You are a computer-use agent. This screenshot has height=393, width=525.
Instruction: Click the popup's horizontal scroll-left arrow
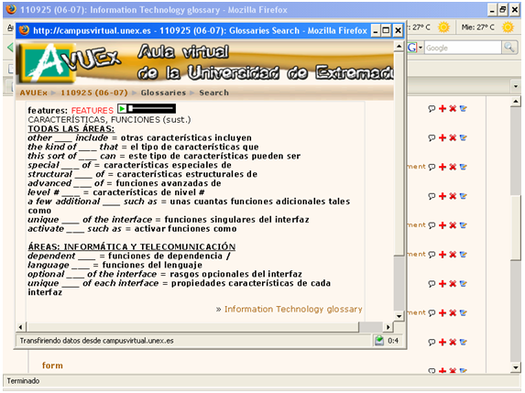[21, 327]
